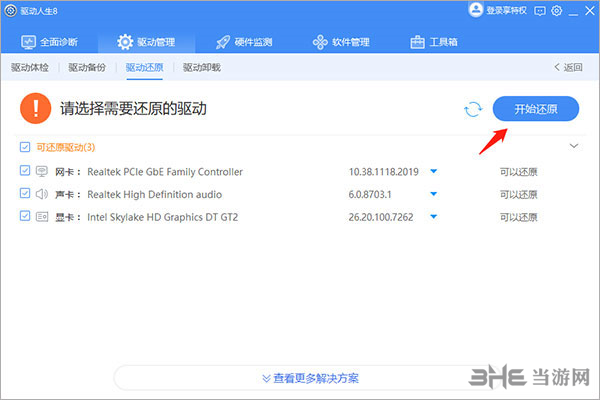Select Realtek PCIe GbE Family Controller text
Viewport: 600px width, 400px height.
point(165,172)
